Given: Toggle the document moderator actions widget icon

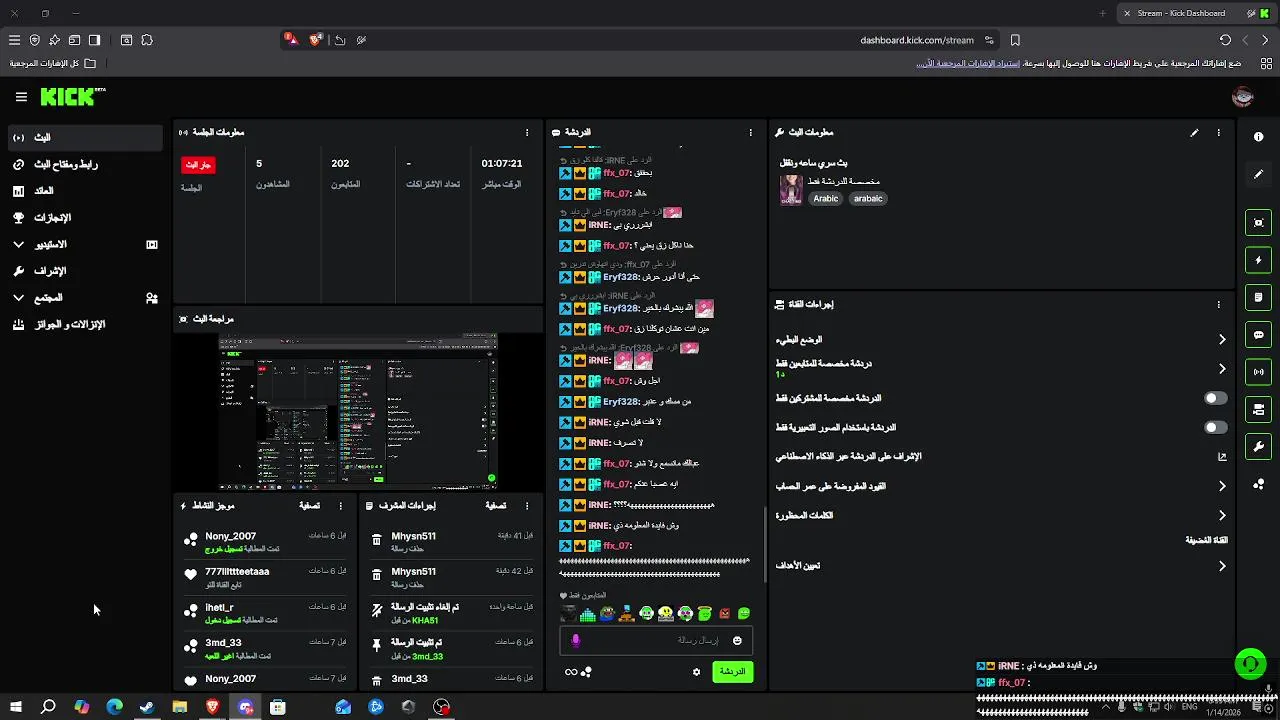Looking at the screenshot, I should [1258, 297].
